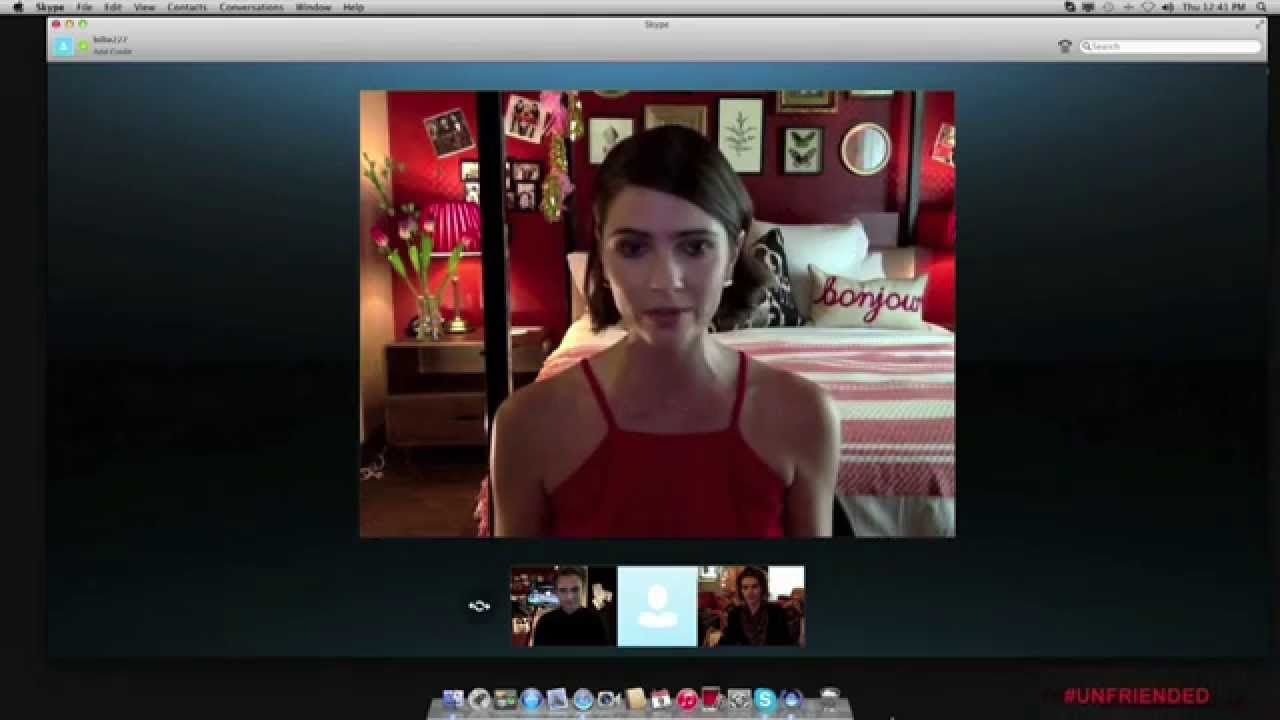Open the View menu

[145, 7]
